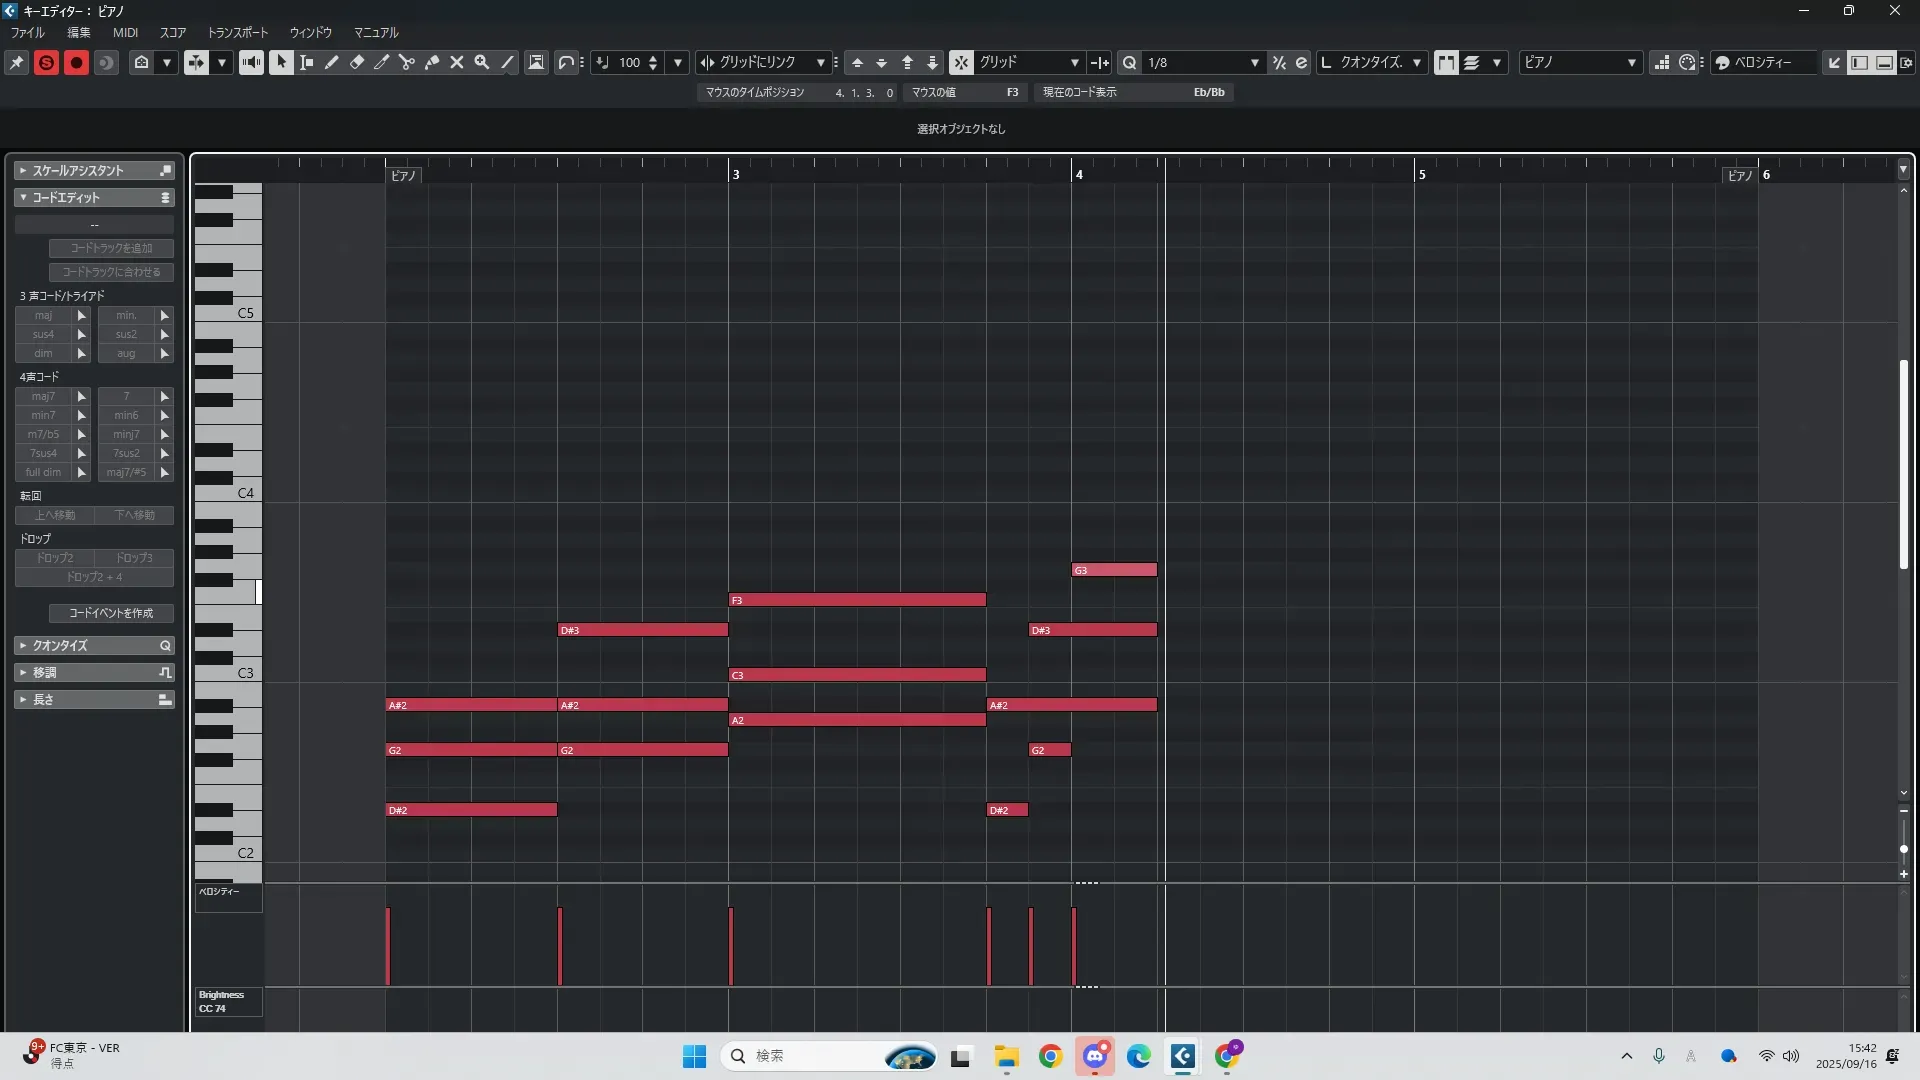Open Google Chrome from the taskbar
Image resolution: width=1920 pixels, height=1080 pixels.
click(x=1050, y=1056)
